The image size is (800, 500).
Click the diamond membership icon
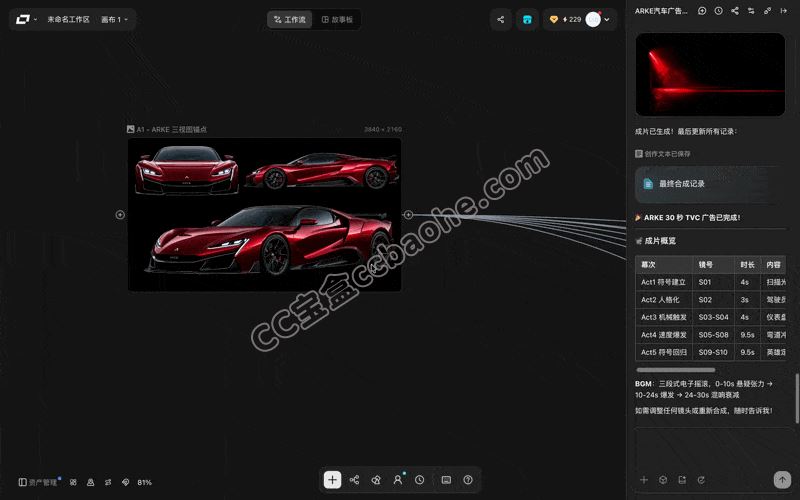pos(554,19)
